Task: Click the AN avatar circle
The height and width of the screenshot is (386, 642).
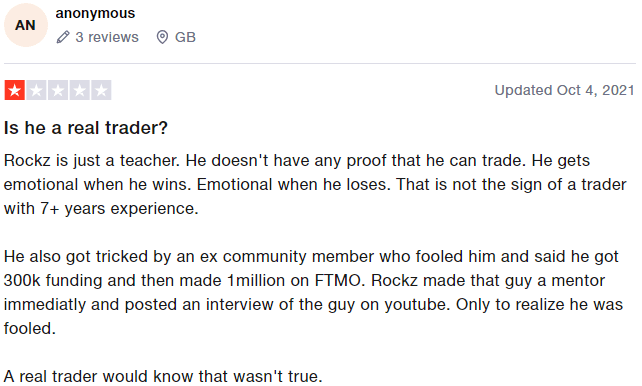Action: point(25,25)
